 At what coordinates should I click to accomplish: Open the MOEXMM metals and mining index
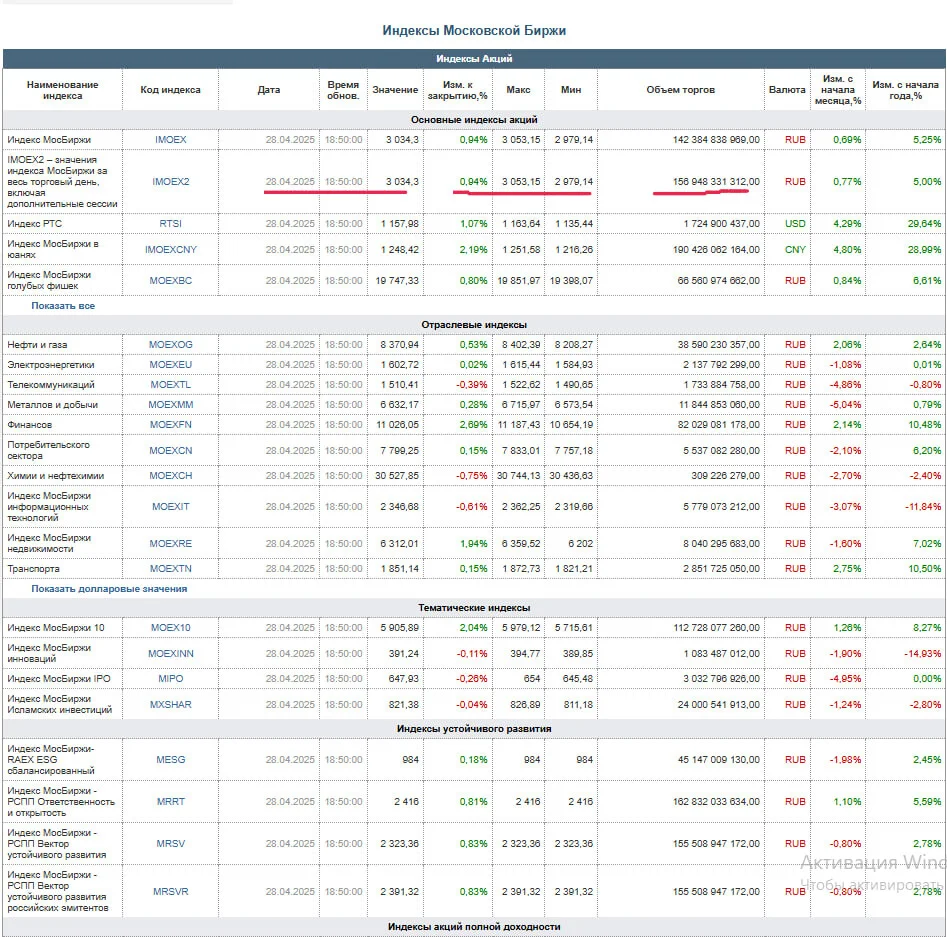170,405
